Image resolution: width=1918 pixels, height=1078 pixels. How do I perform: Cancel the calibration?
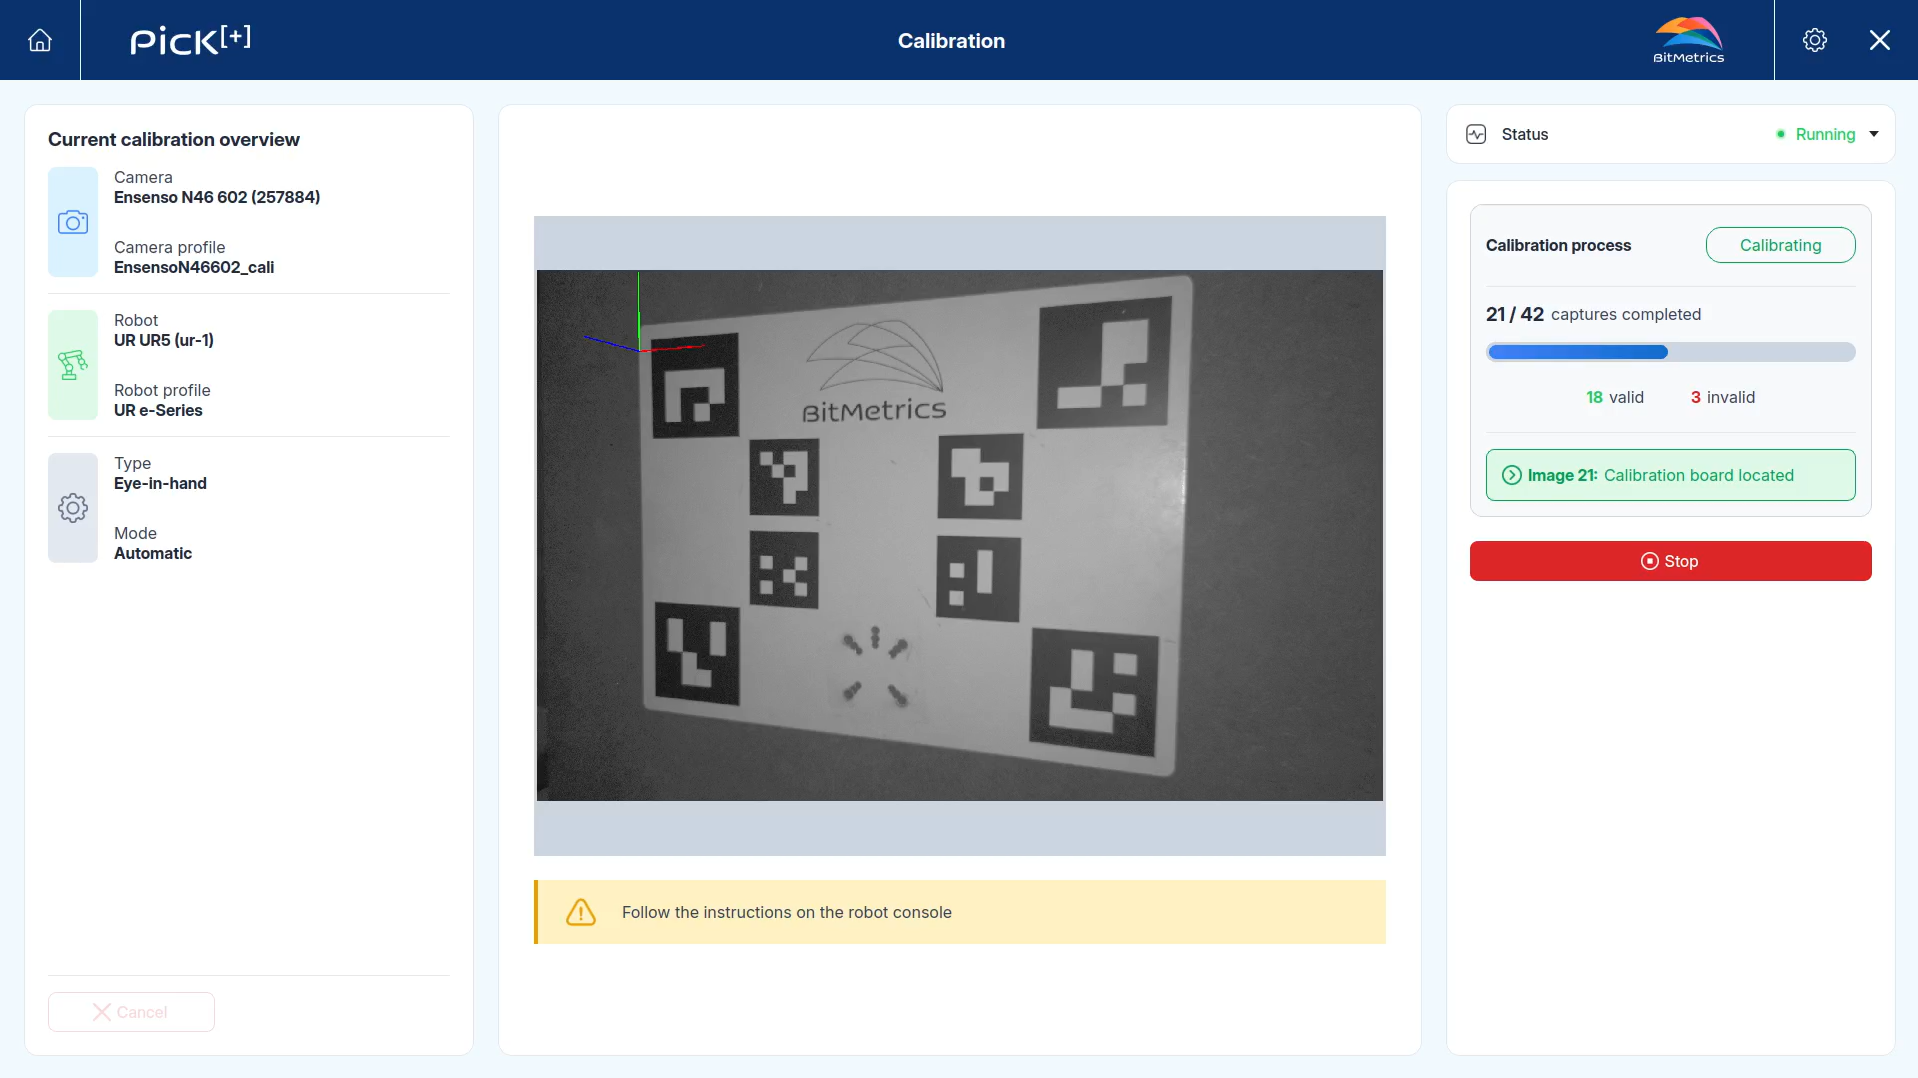click(131, 1012)
